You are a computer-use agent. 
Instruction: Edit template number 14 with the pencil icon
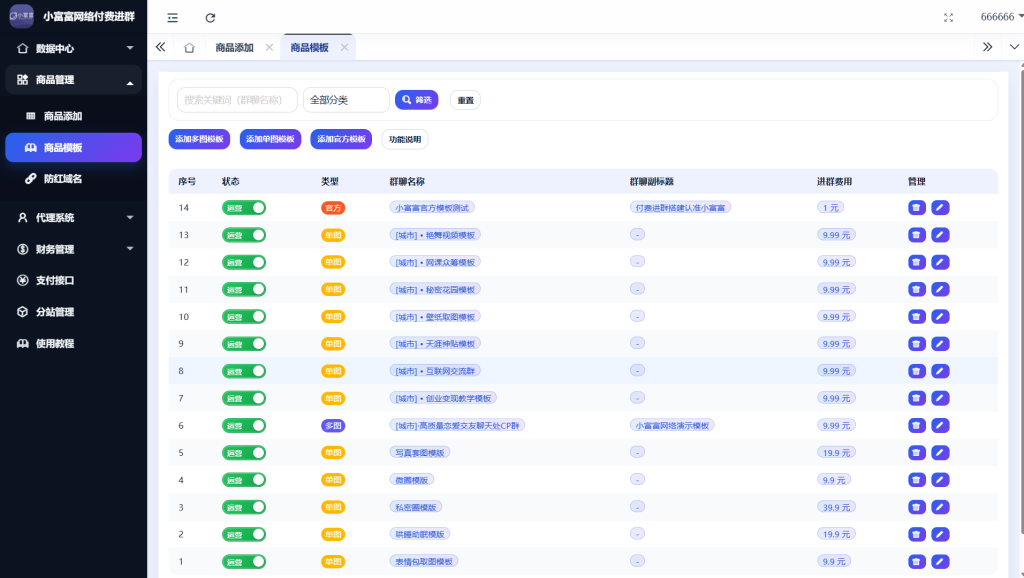940,208
